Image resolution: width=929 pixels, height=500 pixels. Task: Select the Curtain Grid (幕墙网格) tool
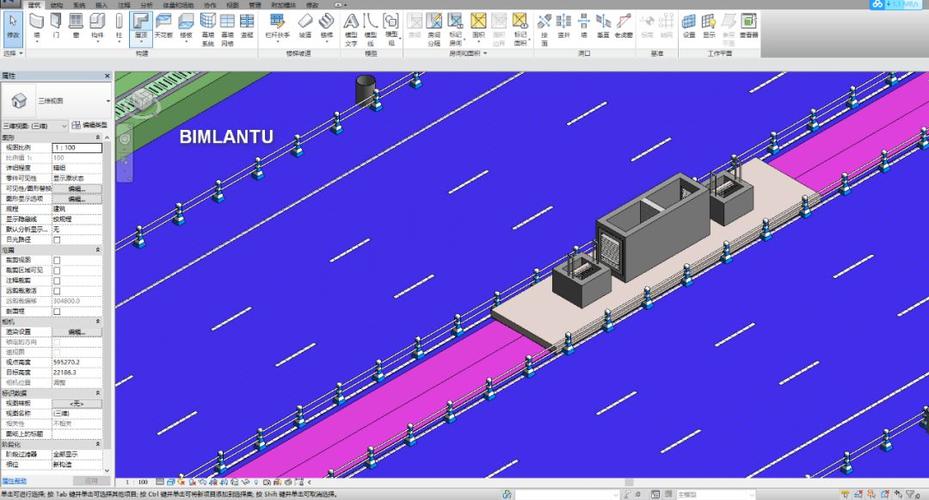click(x=228, y=28)
